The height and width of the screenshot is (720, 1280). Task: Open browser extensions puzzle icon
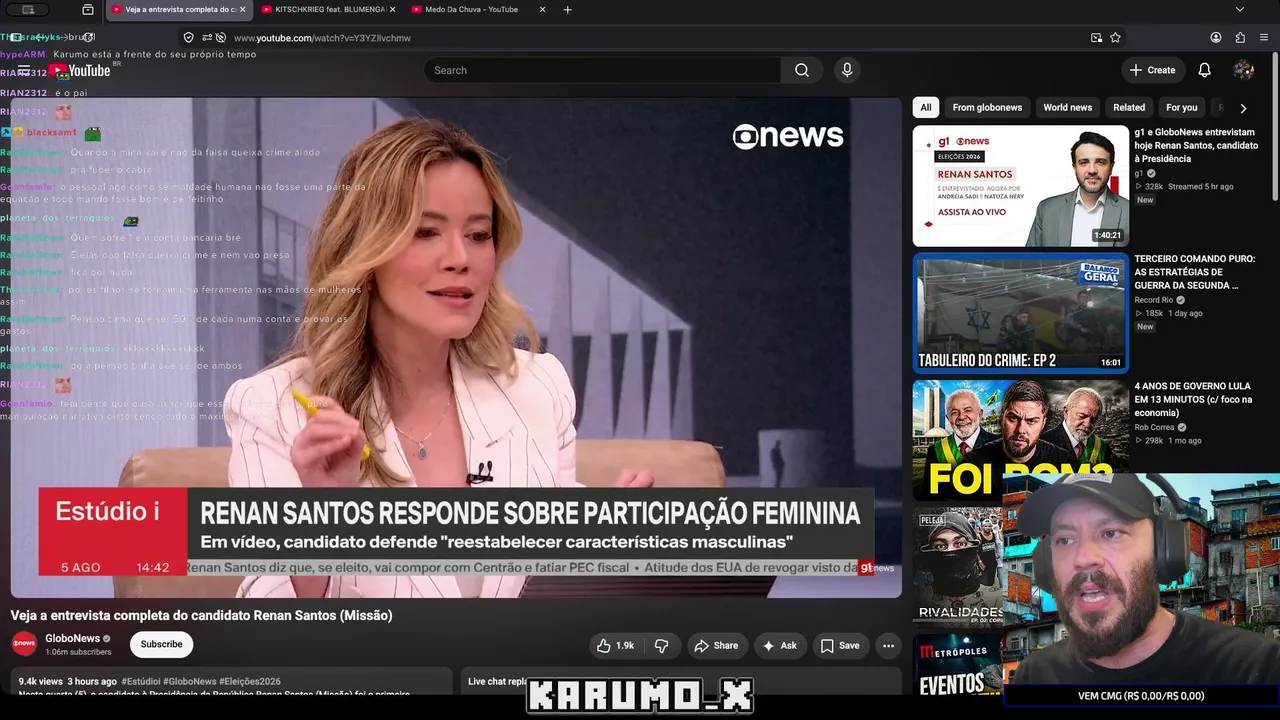tap(1240, 38)
